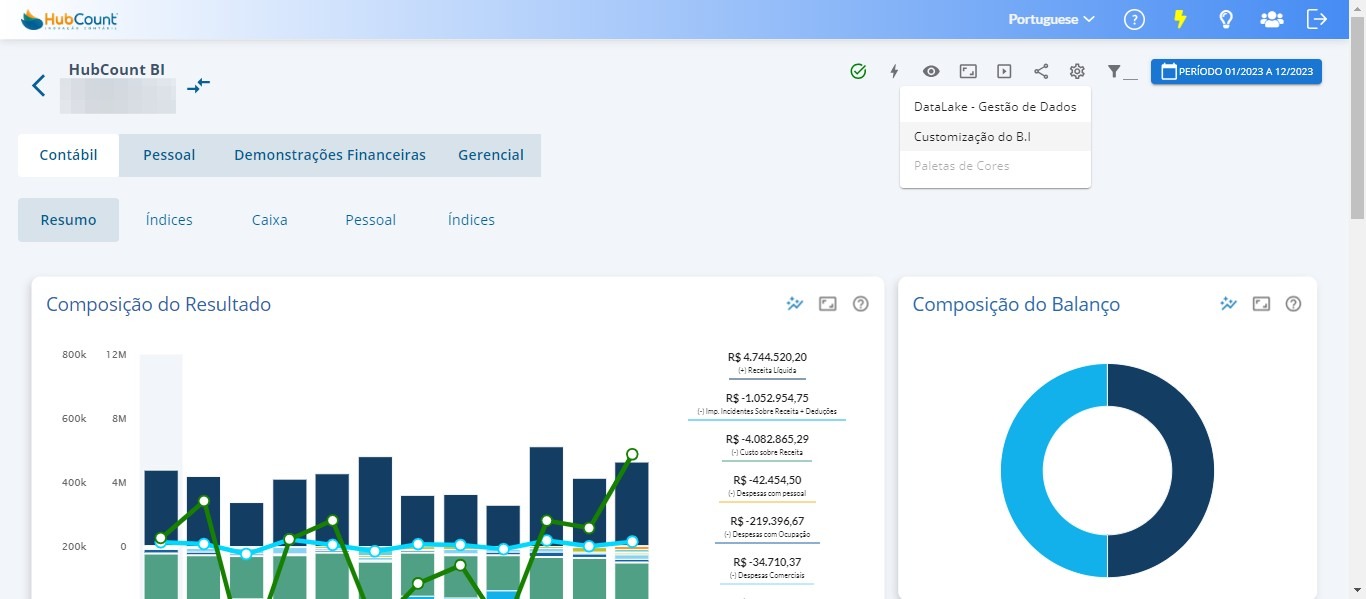This screenshot has width=1366, height=599.
Task: Click the yellow lightning bolt header icon
Action: point(1180,19)
